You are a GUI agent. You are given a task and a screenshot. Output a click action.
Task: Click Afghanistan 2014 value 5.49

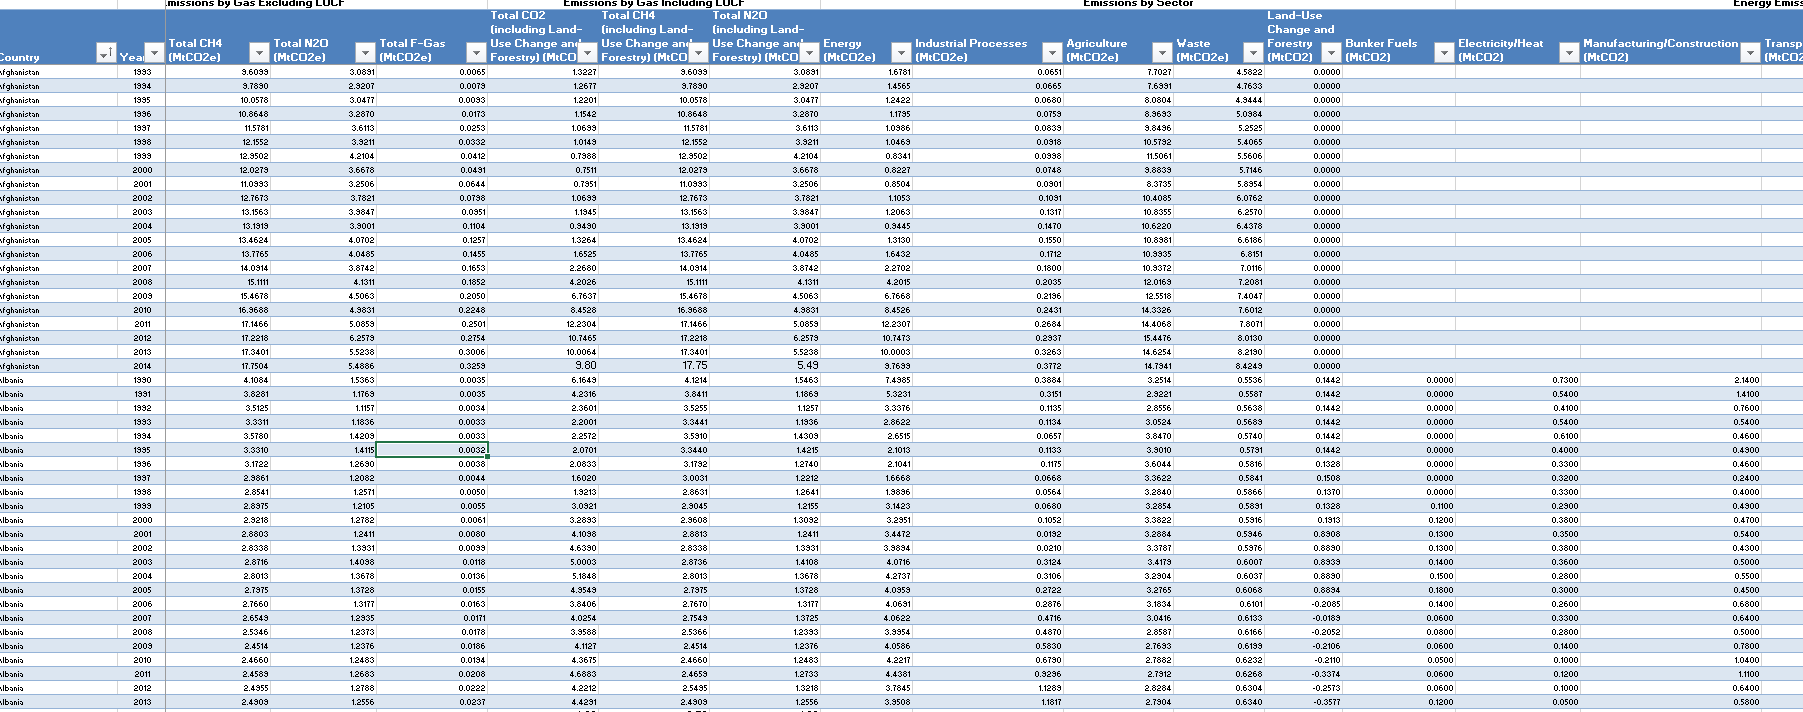click(x=765, y=366)
